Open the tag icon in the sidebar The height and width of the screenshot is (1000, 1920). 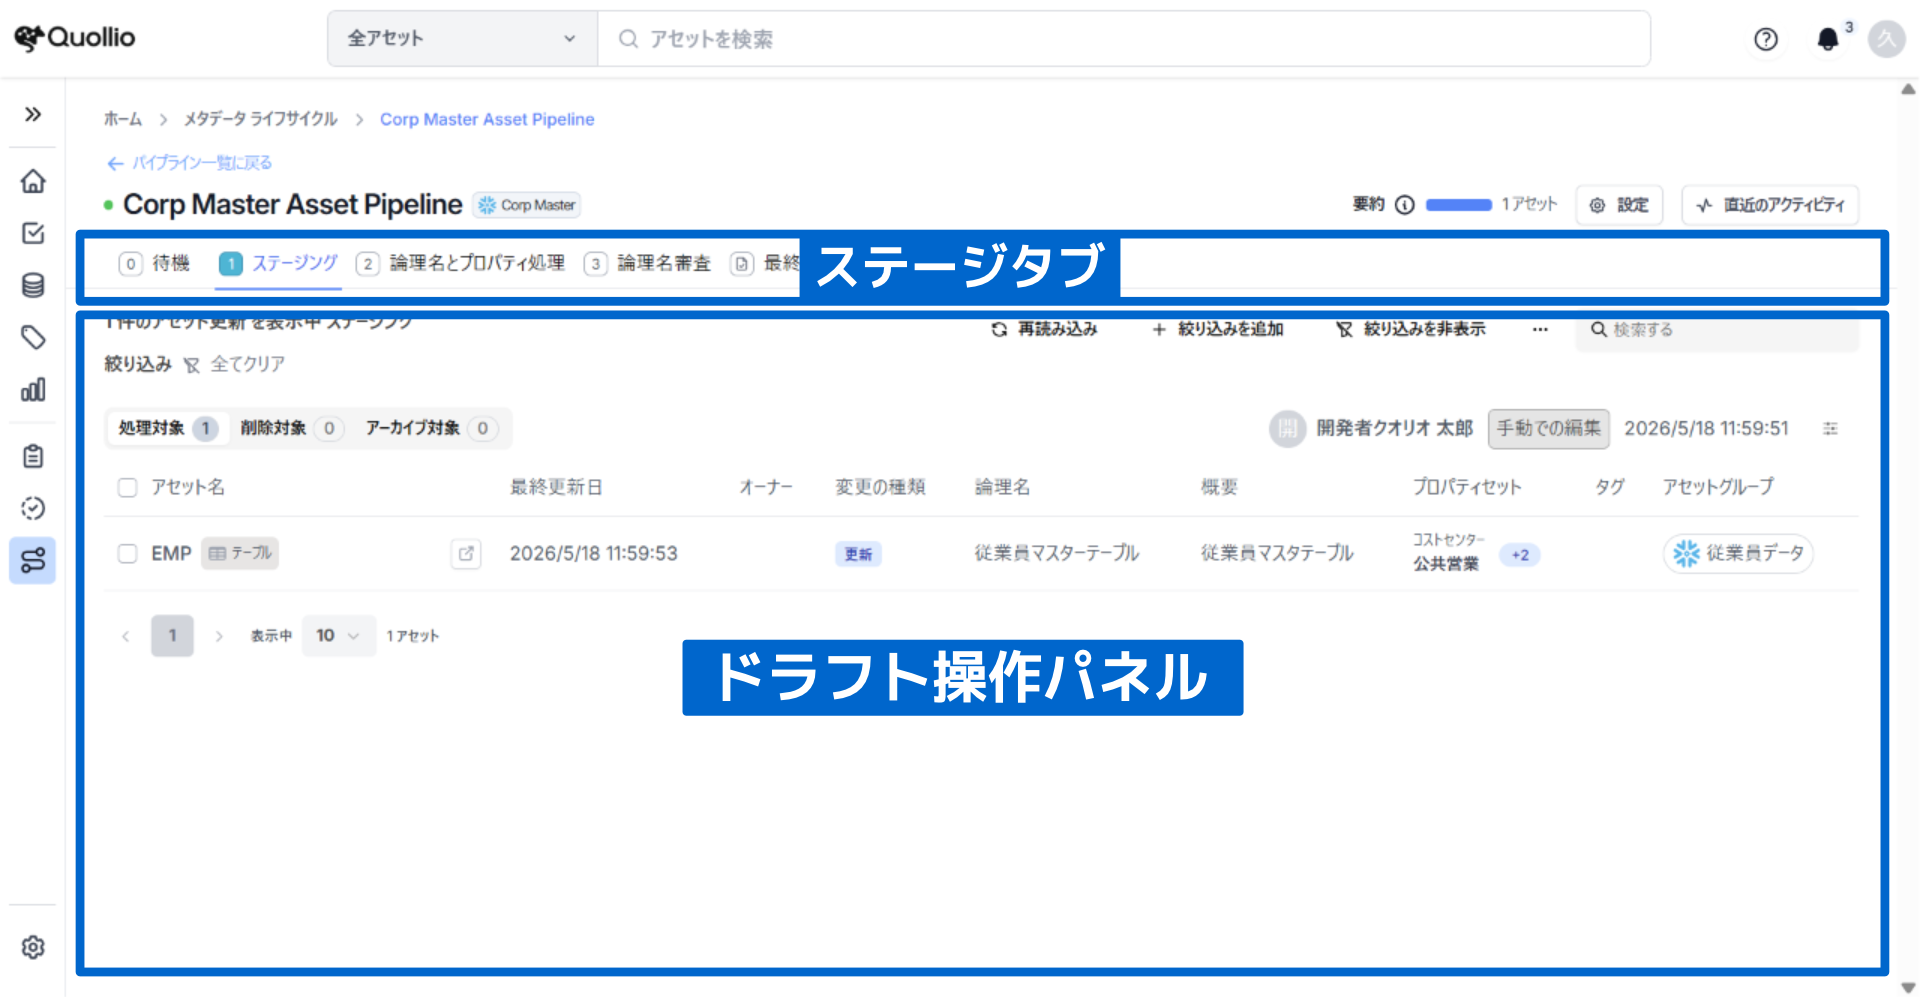click(33, 337)
